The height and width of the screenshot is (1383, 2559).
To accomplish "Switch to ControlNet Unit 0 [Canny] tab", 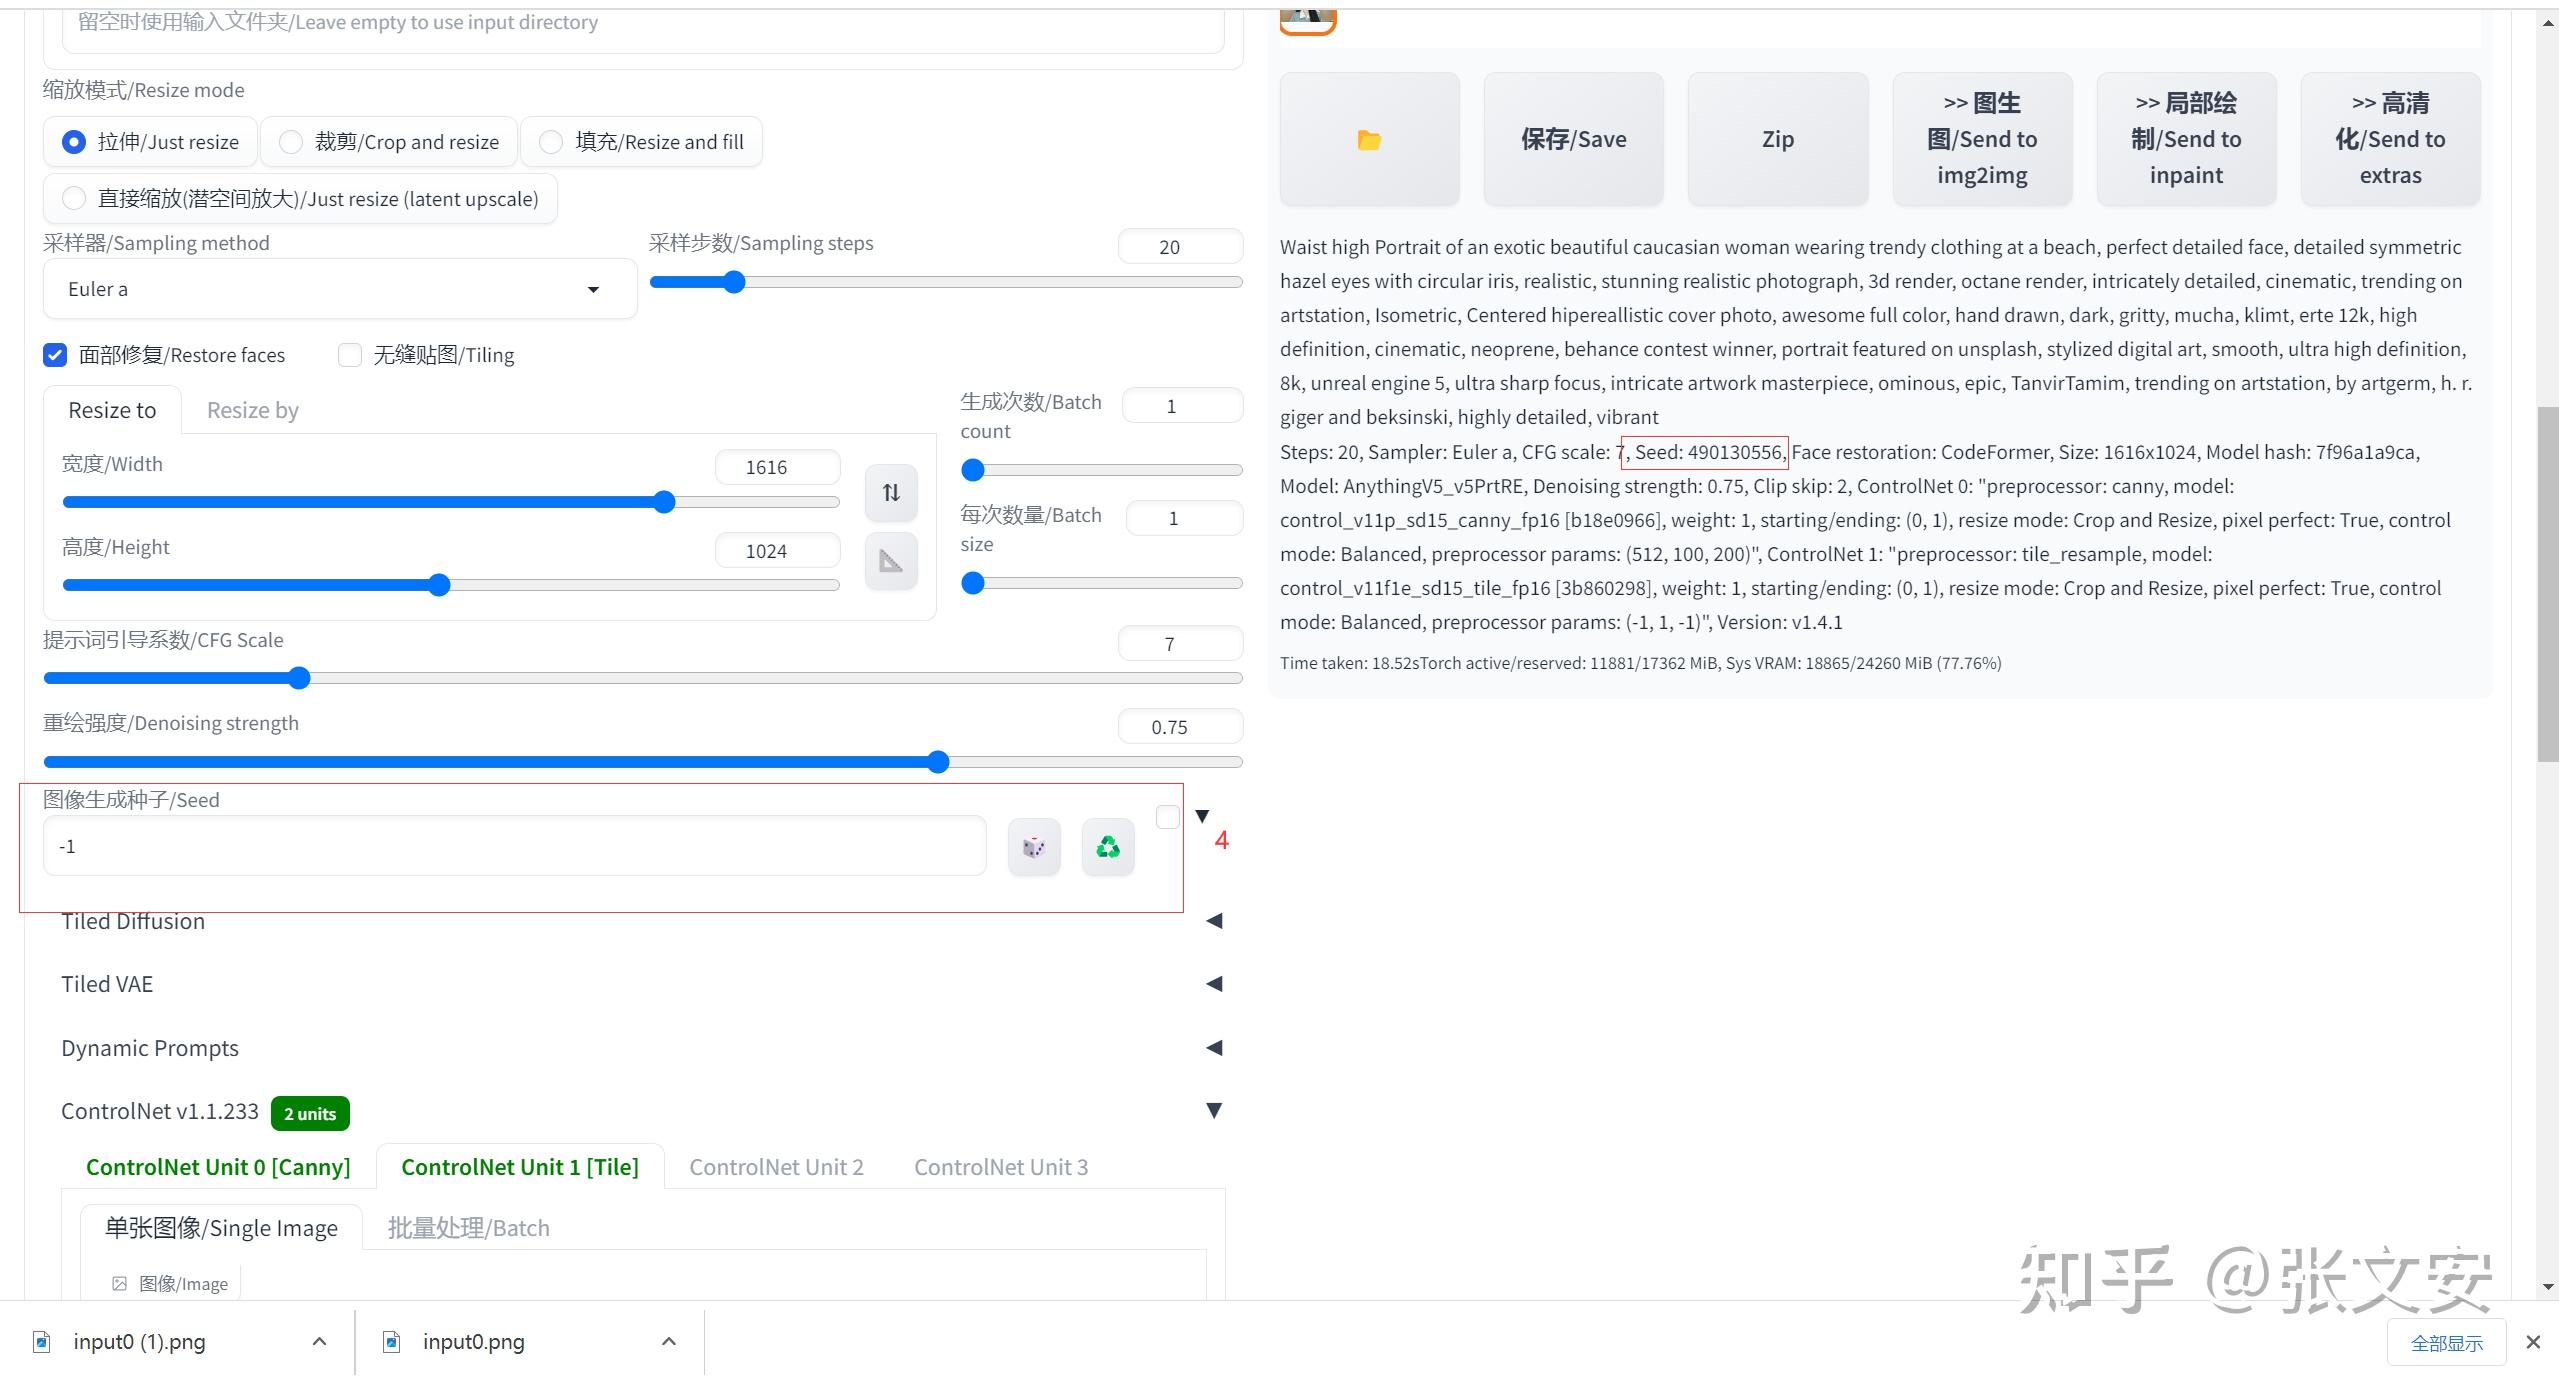I will [x=218, y=1167].
